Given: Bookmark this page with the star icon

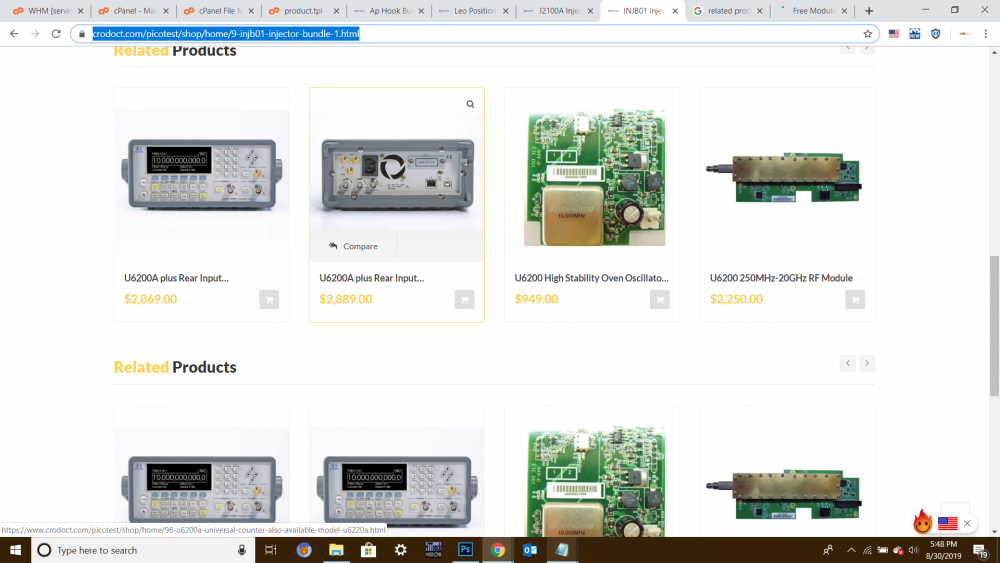Looking at the screenshot, I should point(867,34).
